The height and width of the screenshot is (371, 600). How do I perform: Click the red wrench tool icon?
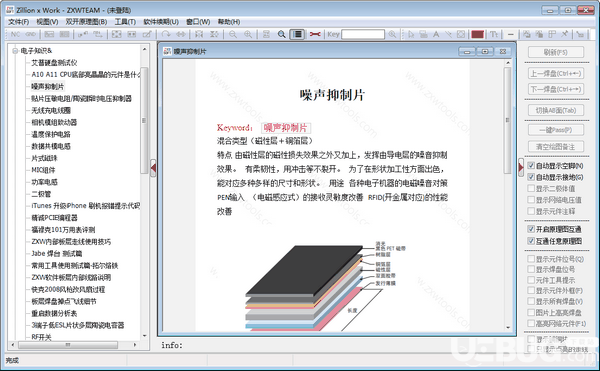tap(315, 34)
